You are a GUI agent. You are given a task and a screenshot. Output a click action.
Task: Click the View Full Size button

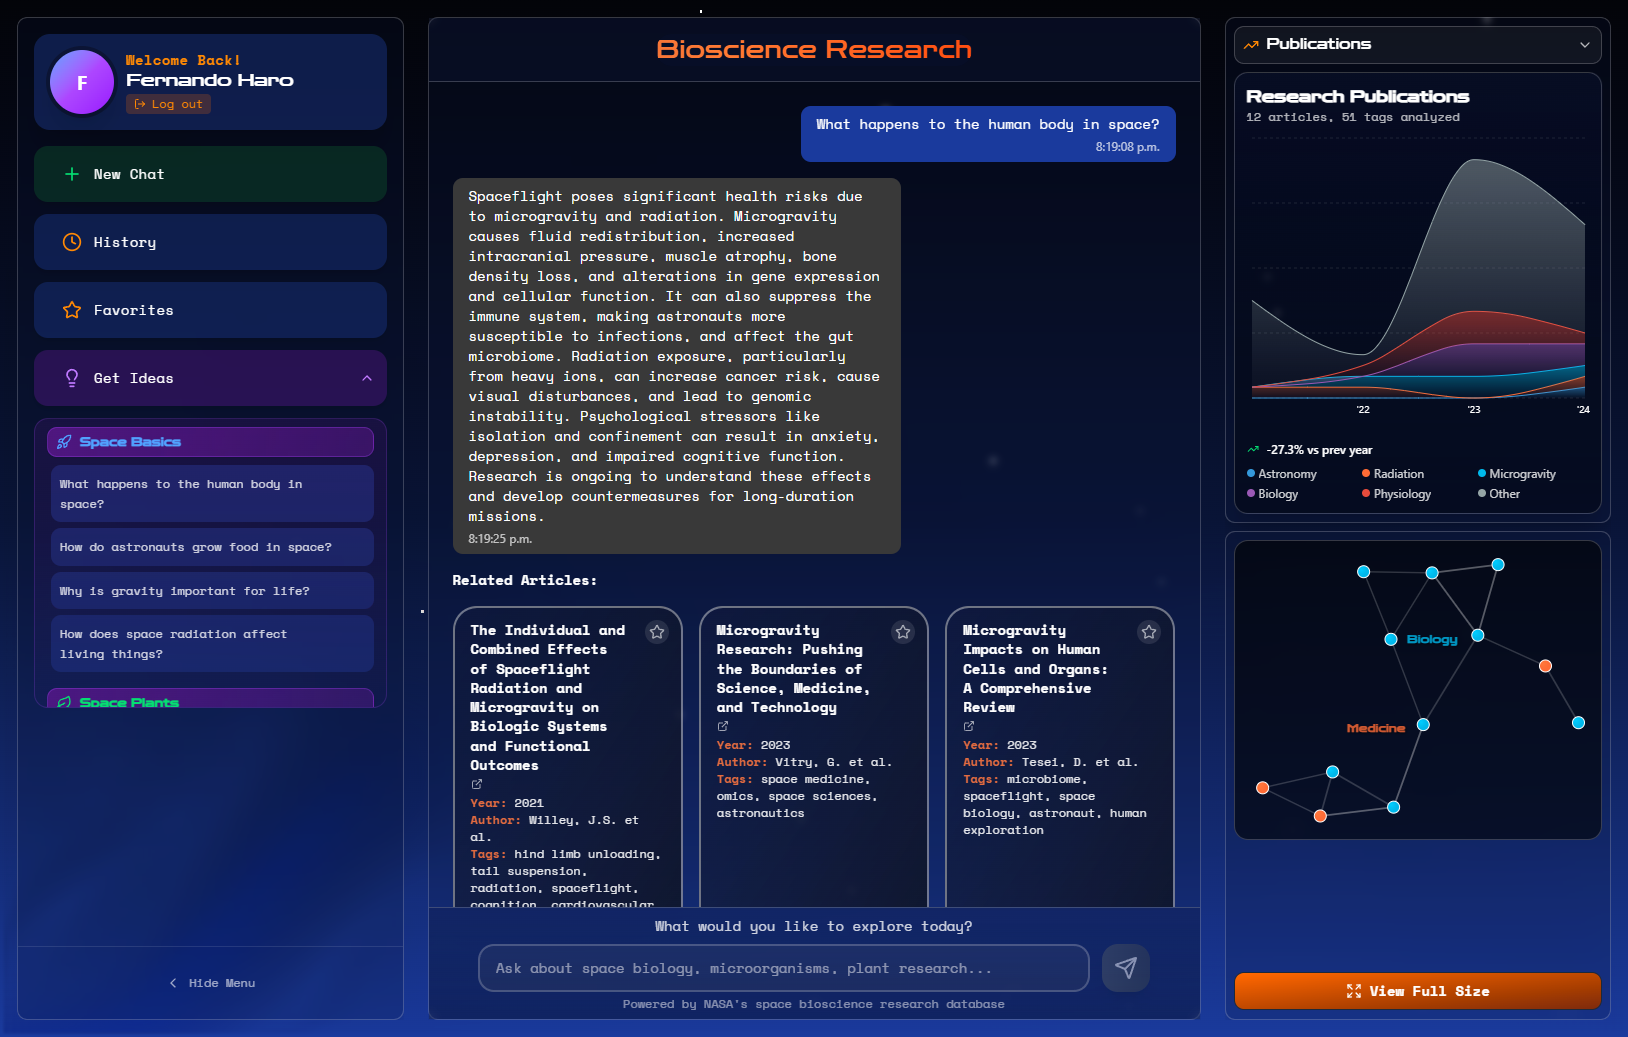pyautogui.click(x=1417, y=991)
